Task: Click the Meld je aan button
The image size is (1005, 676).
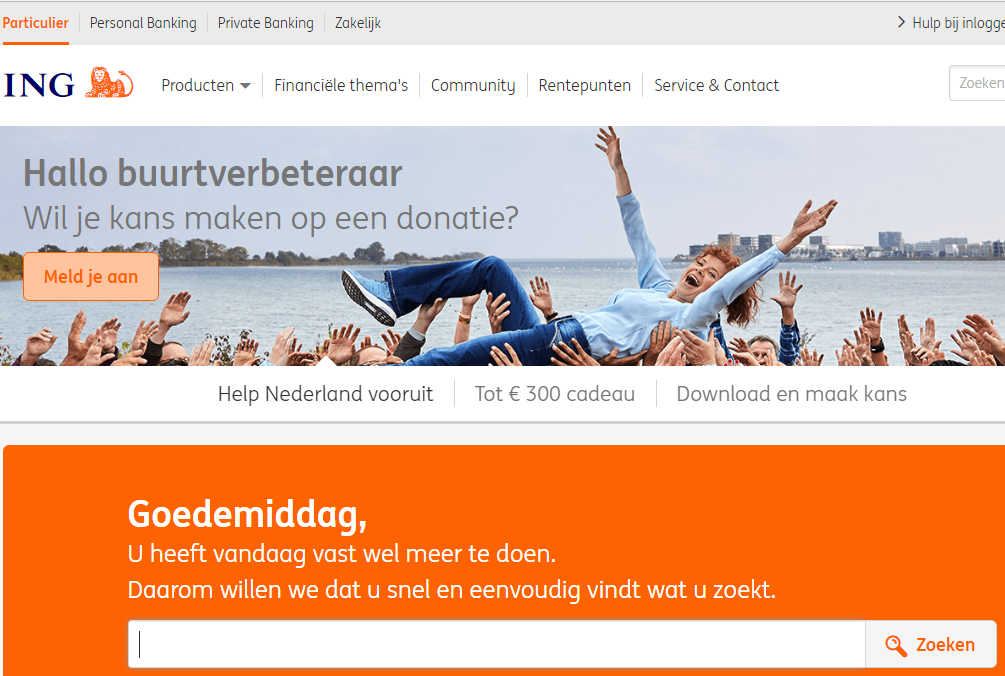Action: click(x=91, y=276)
